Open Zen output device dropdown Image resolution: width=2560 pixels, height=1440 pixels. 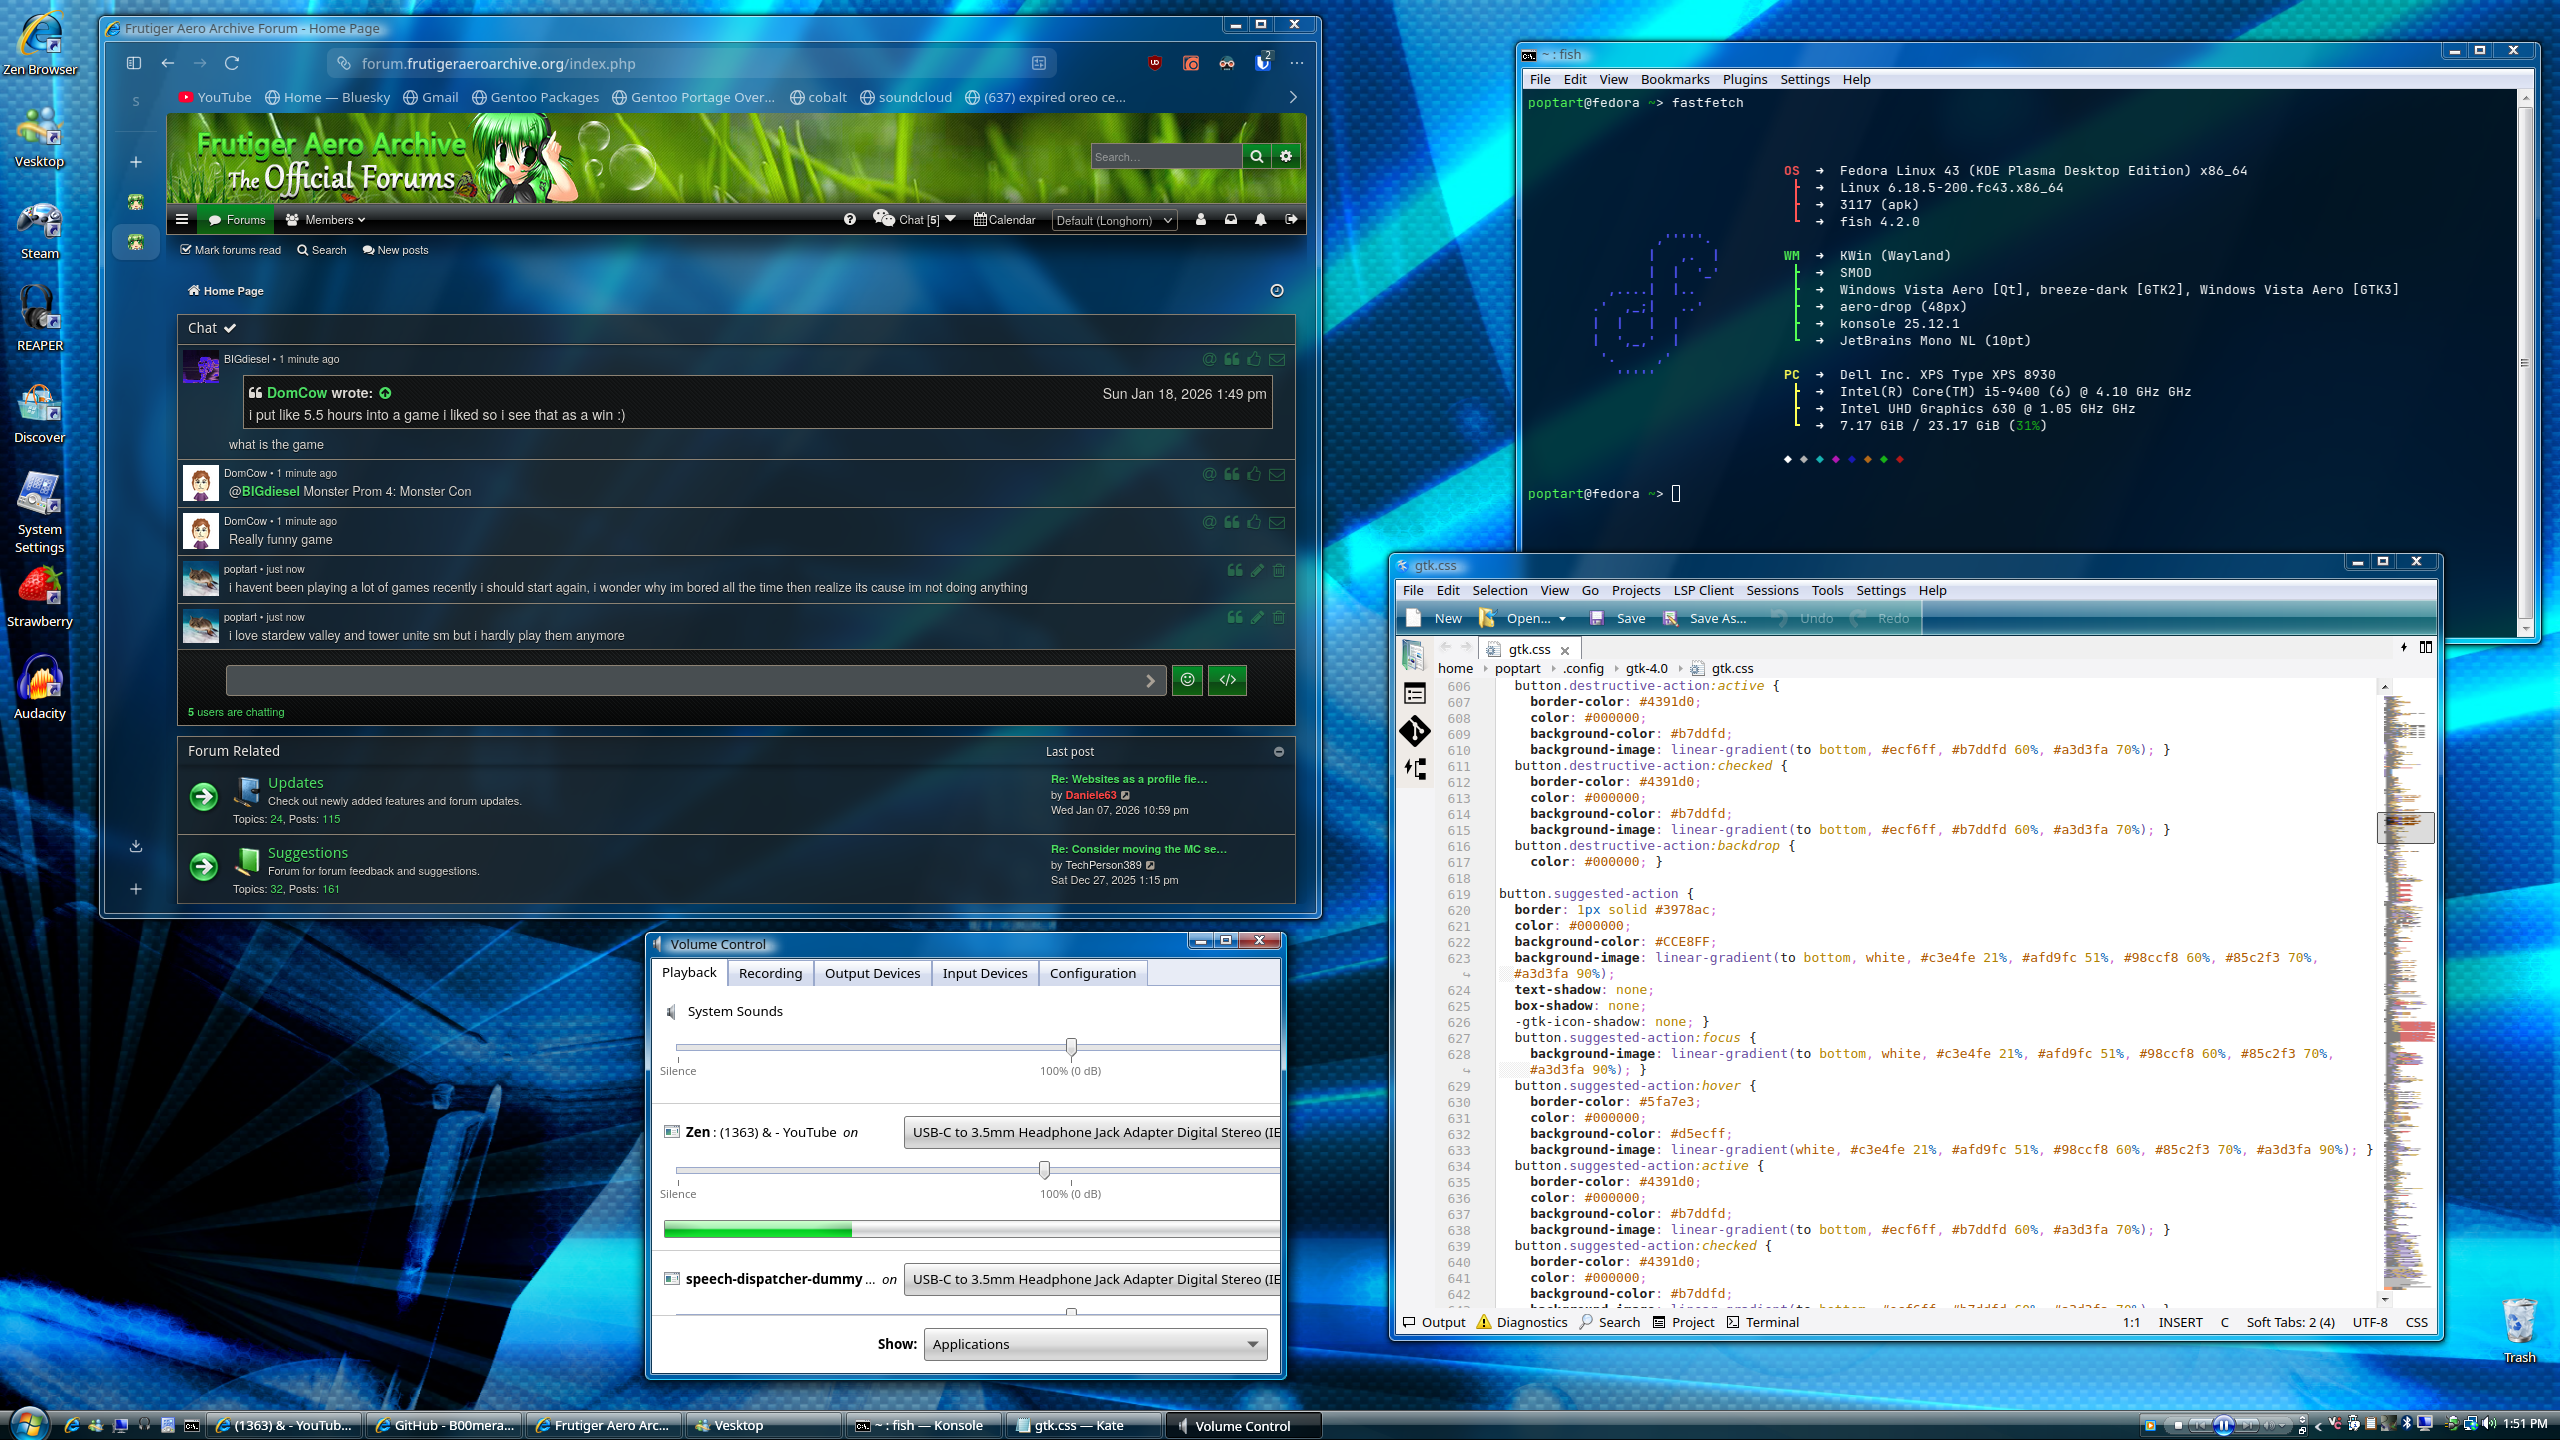click(1092, 1132)
